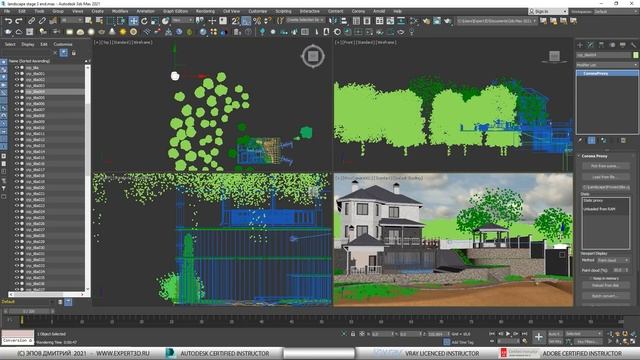Open the Time Configuration icon
The width and height of the screenshot is (640, 360).
coord(525,341)
